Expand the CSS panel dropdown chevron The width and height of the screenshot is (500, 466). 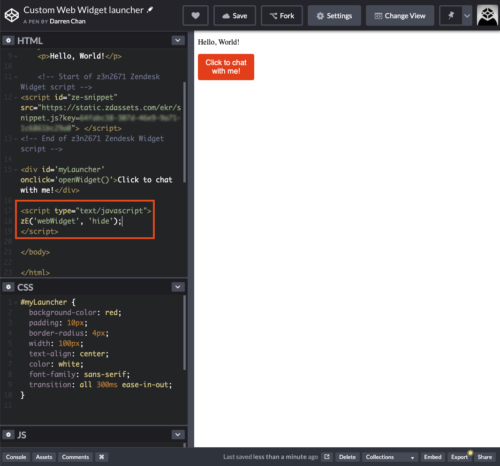tap(178, 287)
